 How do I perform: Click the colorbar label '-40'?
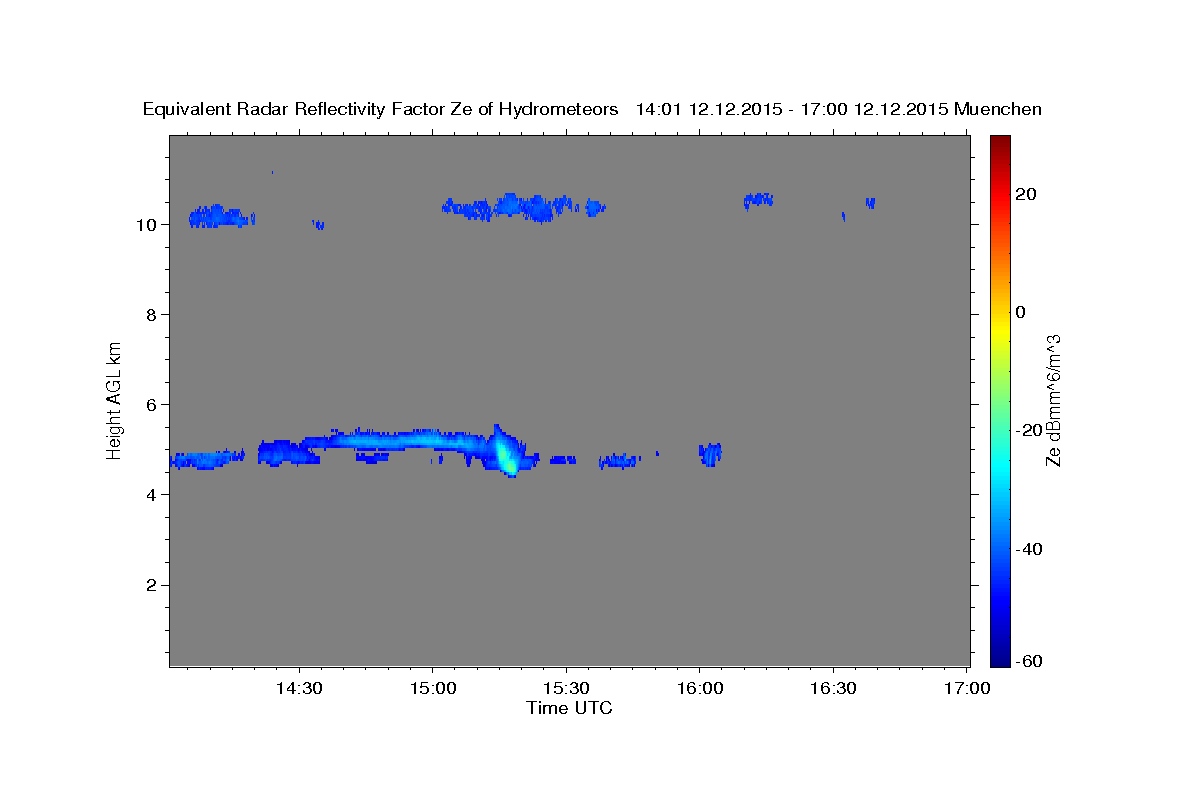[1027, 548]
